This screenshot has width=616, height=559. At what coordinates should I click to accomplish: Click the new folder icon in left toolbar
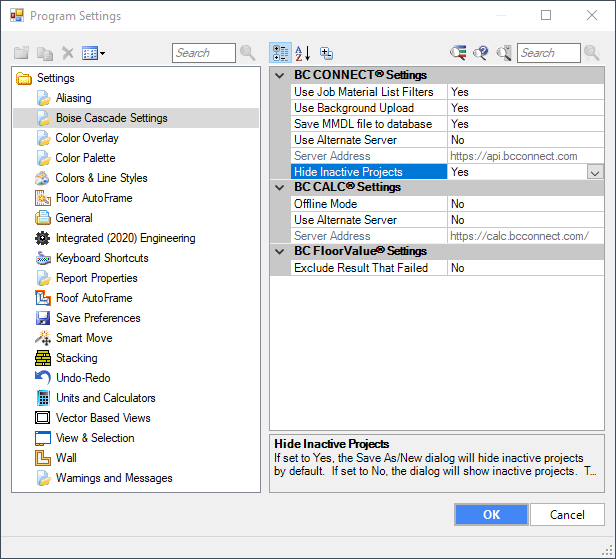tap(22, 53)
